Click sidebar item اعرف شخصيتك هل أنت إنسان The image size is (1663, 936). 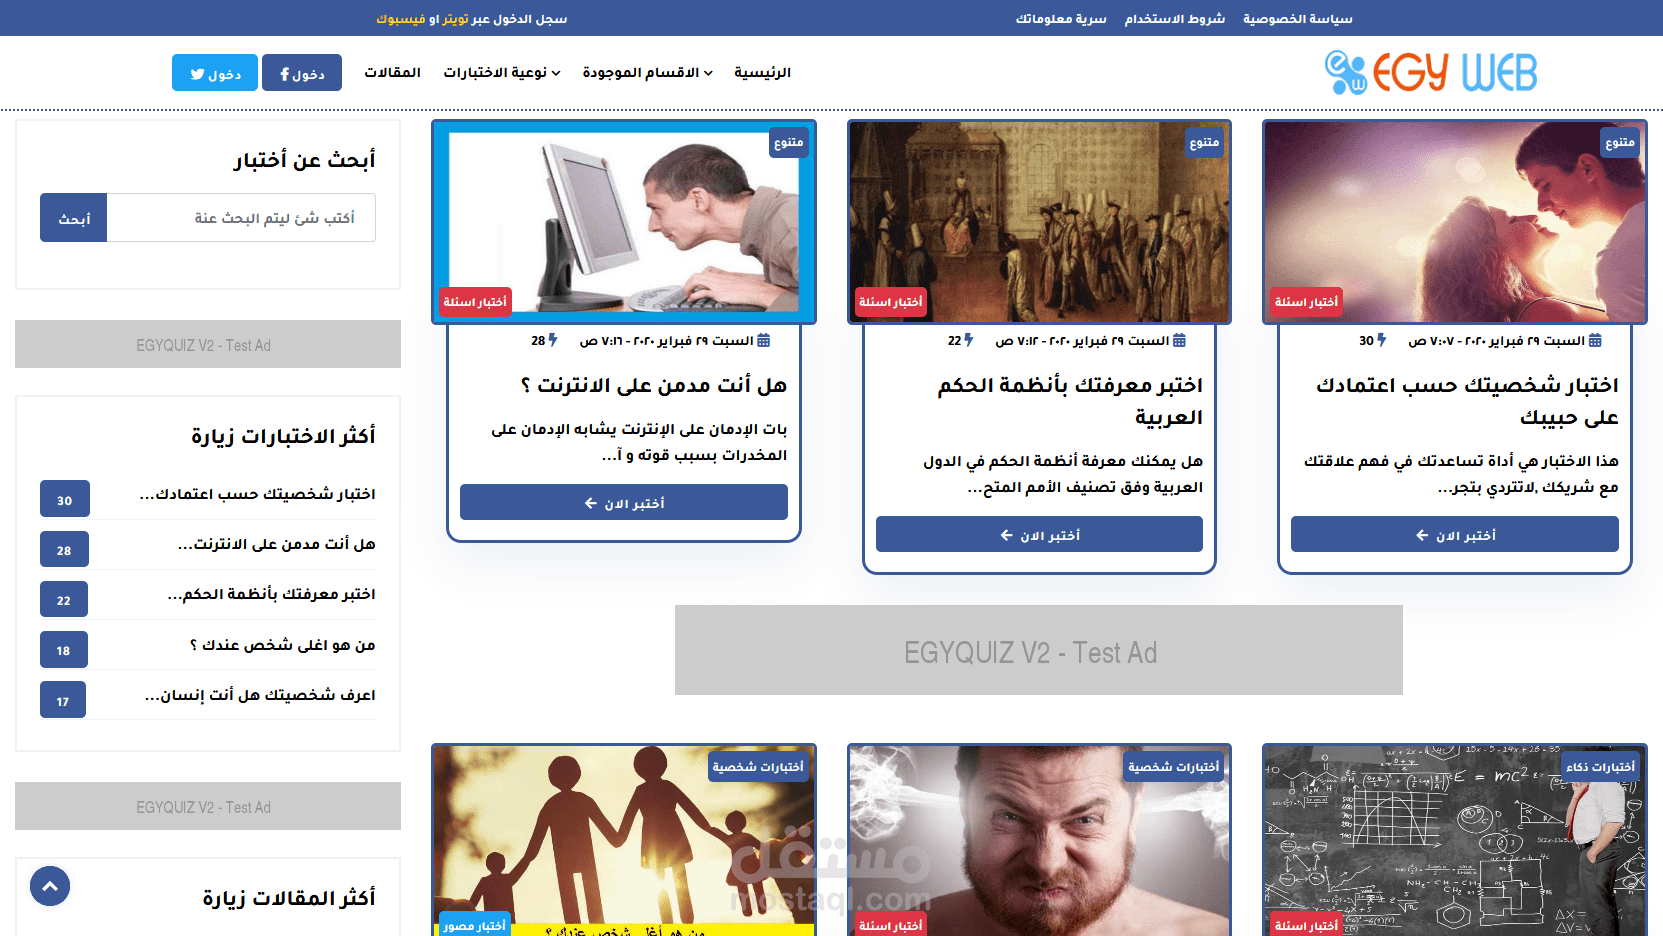coord(260,694)
